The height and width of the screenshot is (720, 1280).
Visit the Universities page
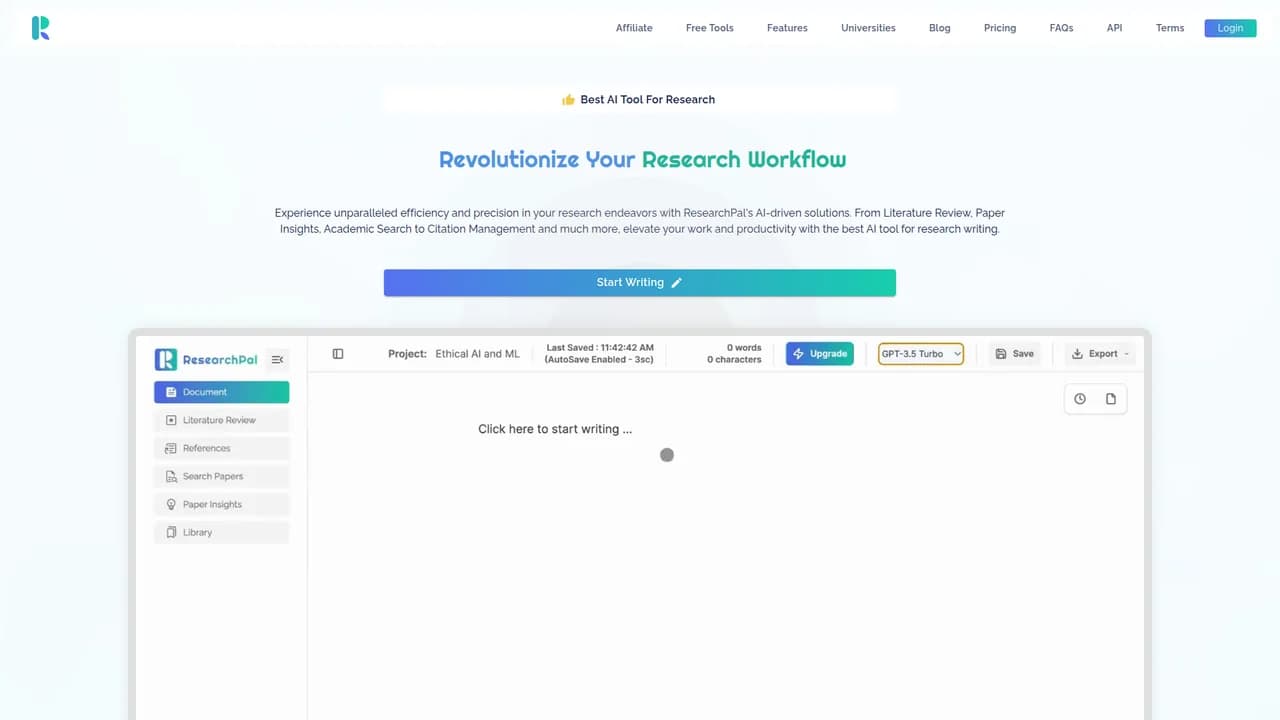click(868, 28)
